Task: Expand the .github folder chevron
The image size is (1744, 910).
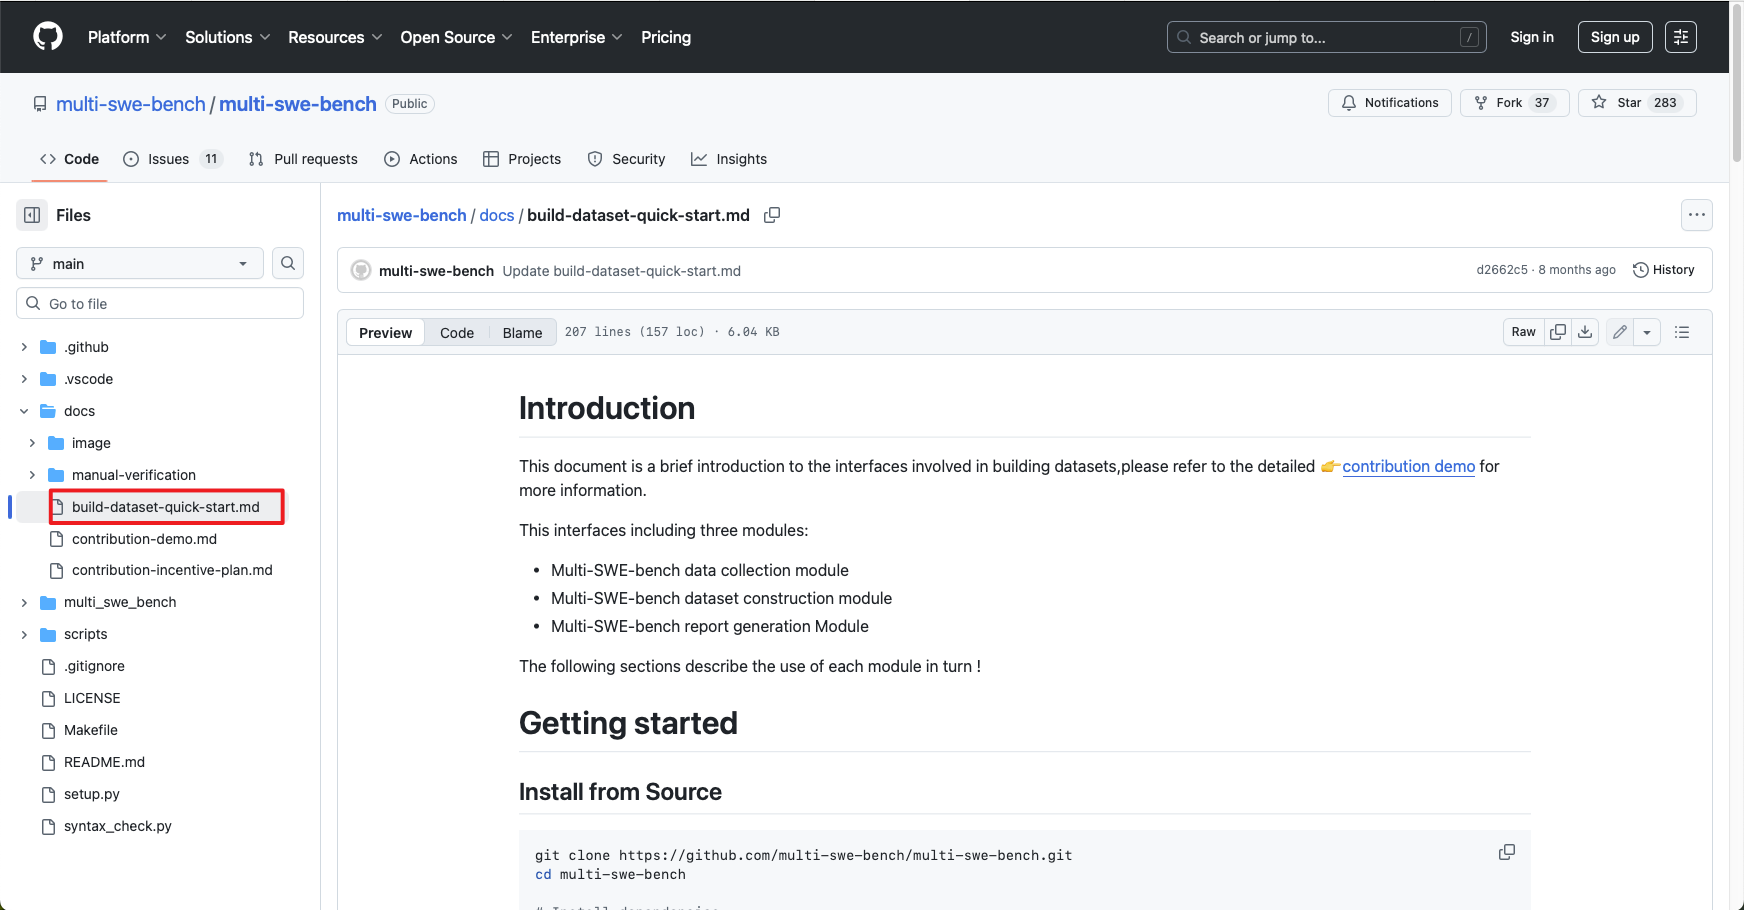Action: 24,347
